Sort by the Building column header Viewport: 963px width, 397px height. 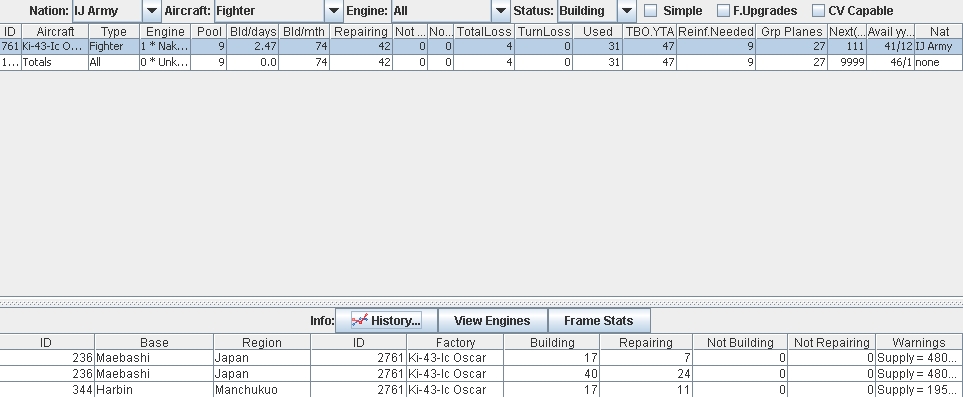click(x=552, y=342)
